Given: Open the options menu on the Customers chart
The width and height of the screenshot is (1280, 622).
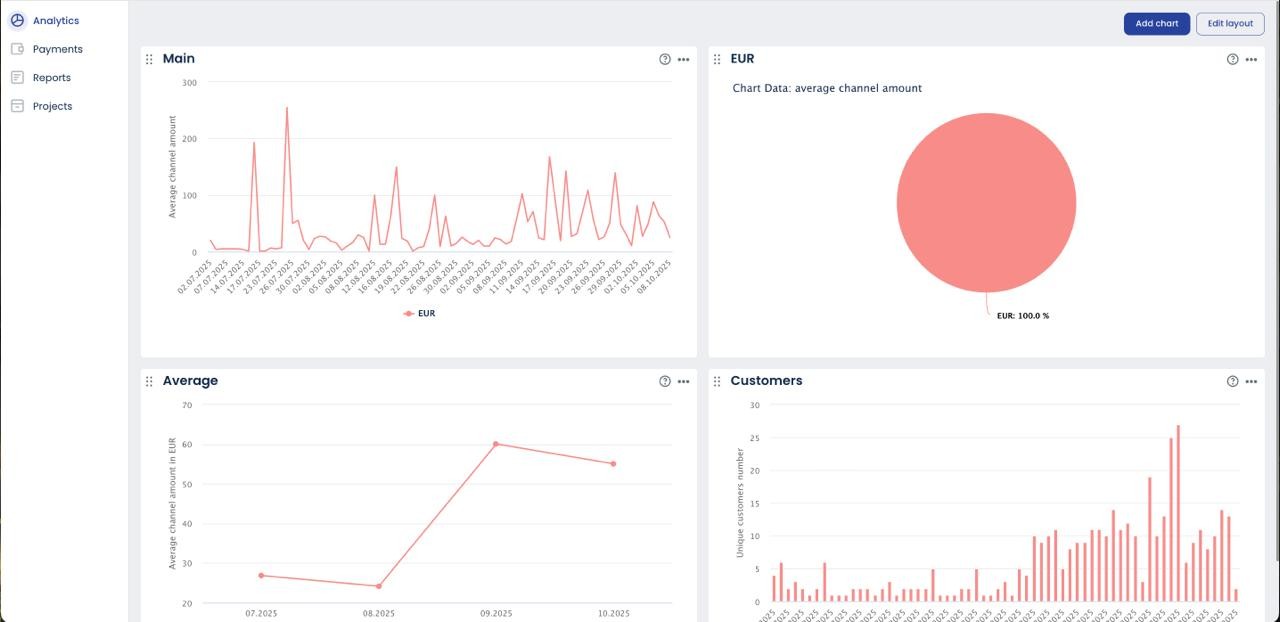Looking at the screenshot, I should [1251, 381].
